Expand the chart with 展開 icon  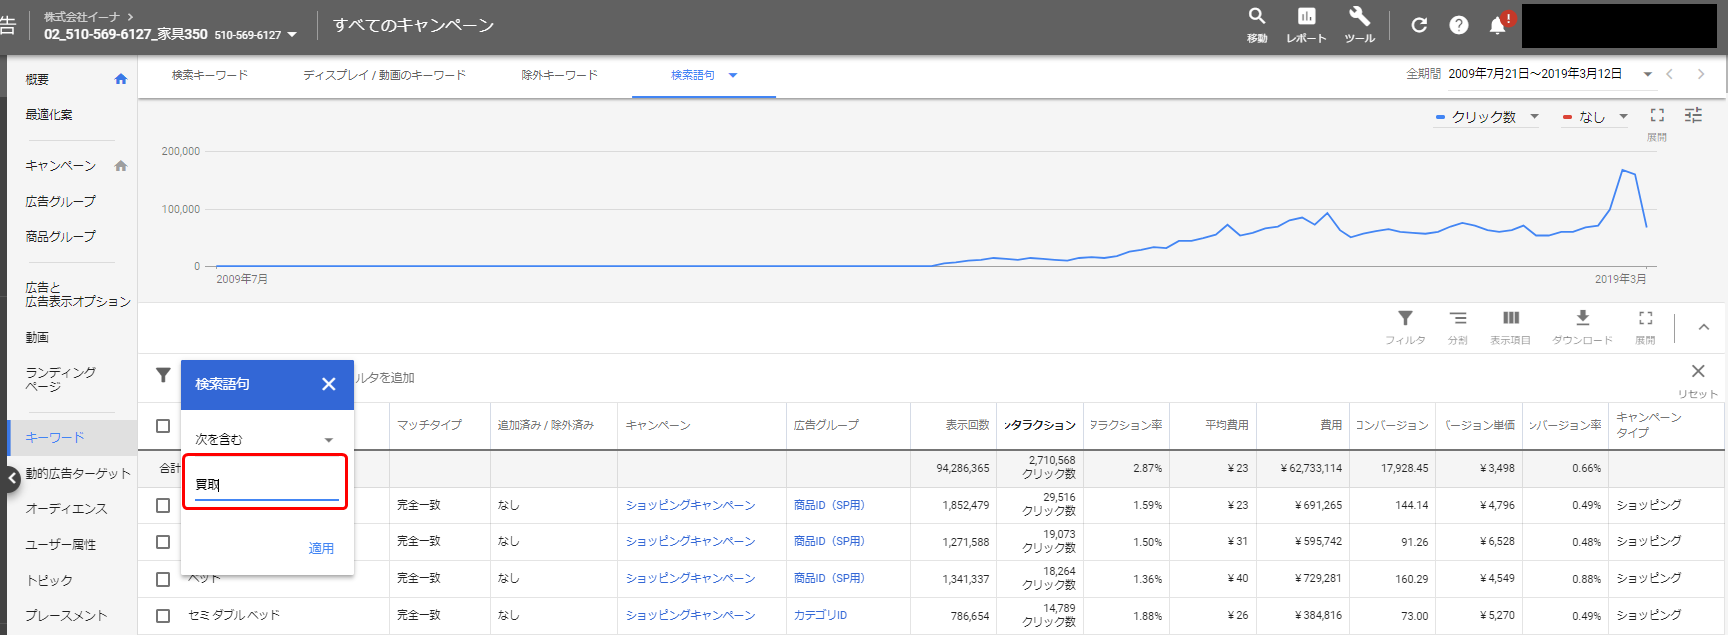(1657, 116)
